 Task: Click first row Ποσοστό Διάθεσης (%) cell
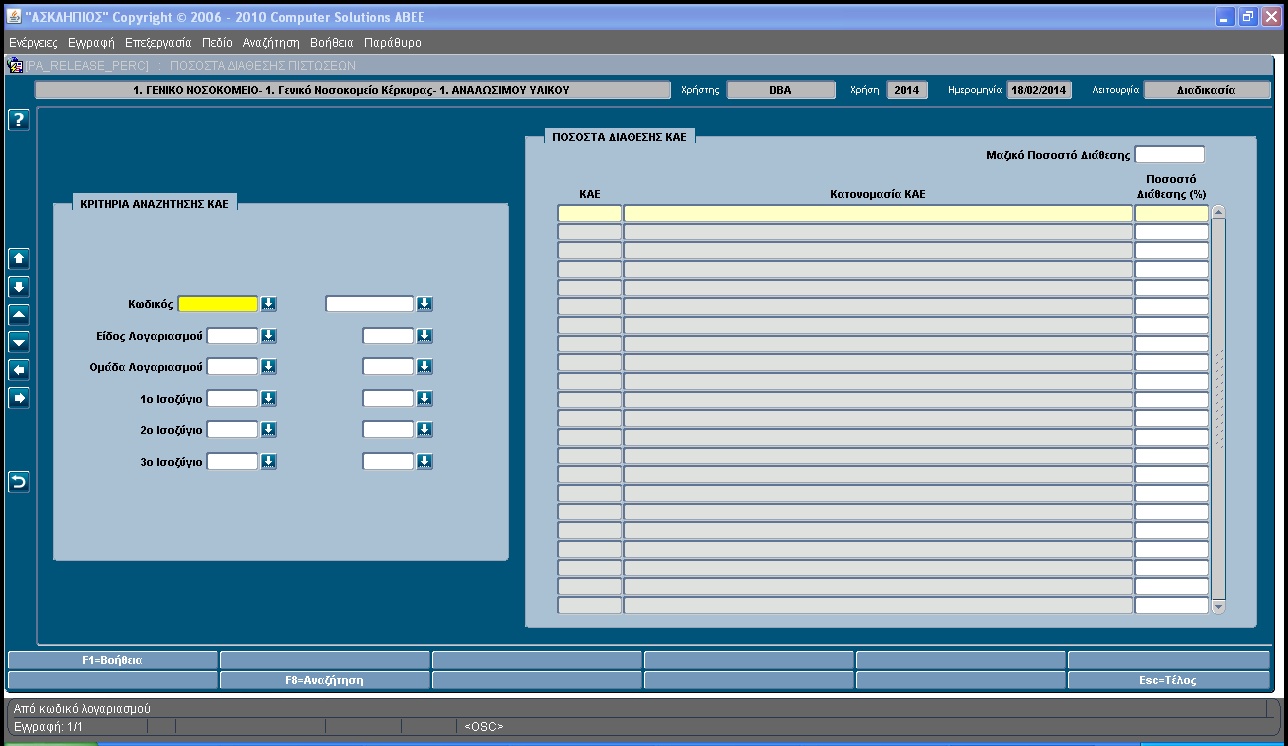[x=1172, y=213]
